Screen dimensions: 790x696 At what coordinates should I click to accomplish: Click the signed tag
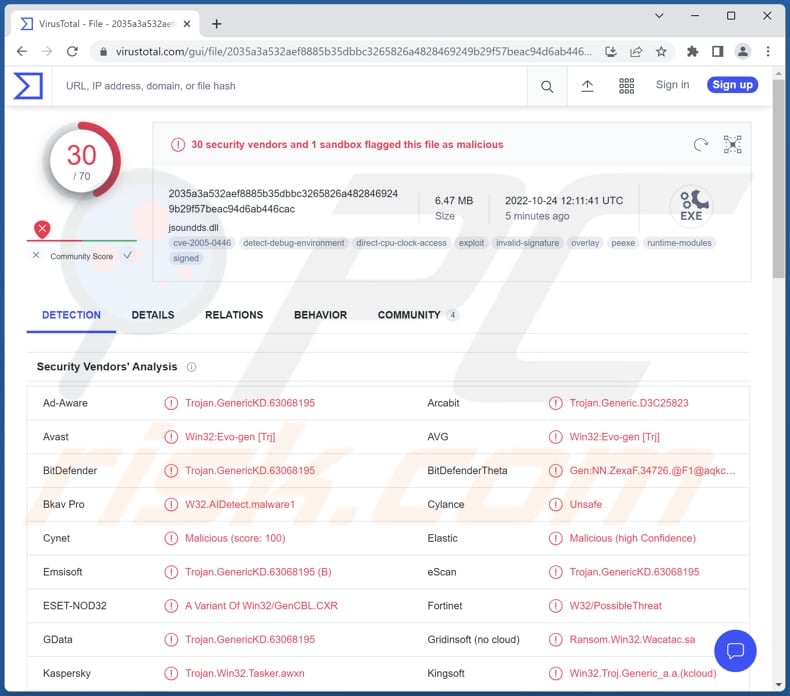(186, 259)
